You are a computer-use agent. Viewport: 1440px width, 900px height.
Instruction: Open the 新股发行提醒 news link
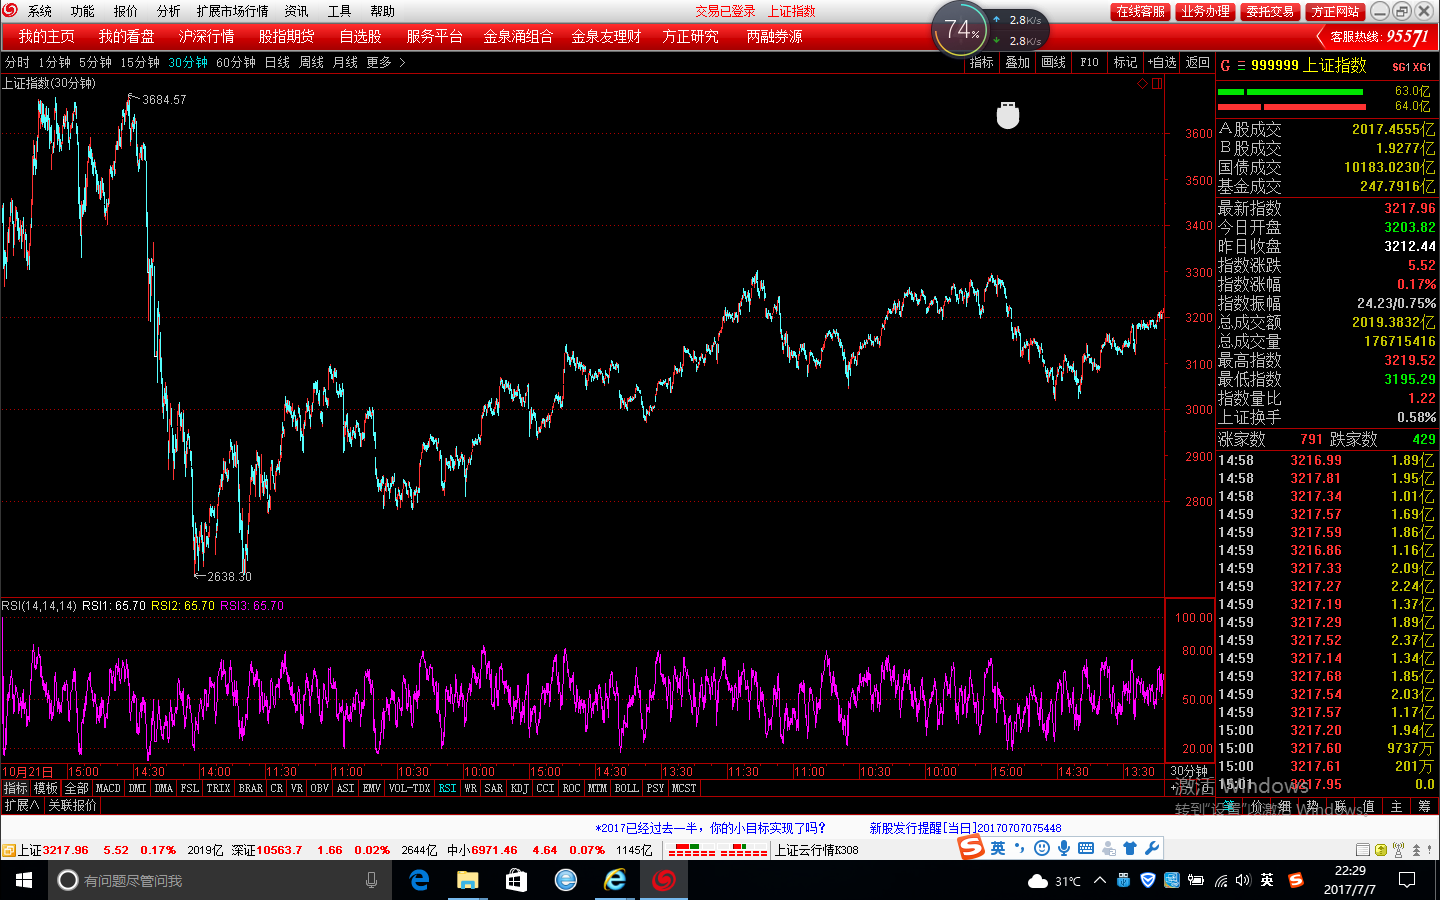[965, 828]
